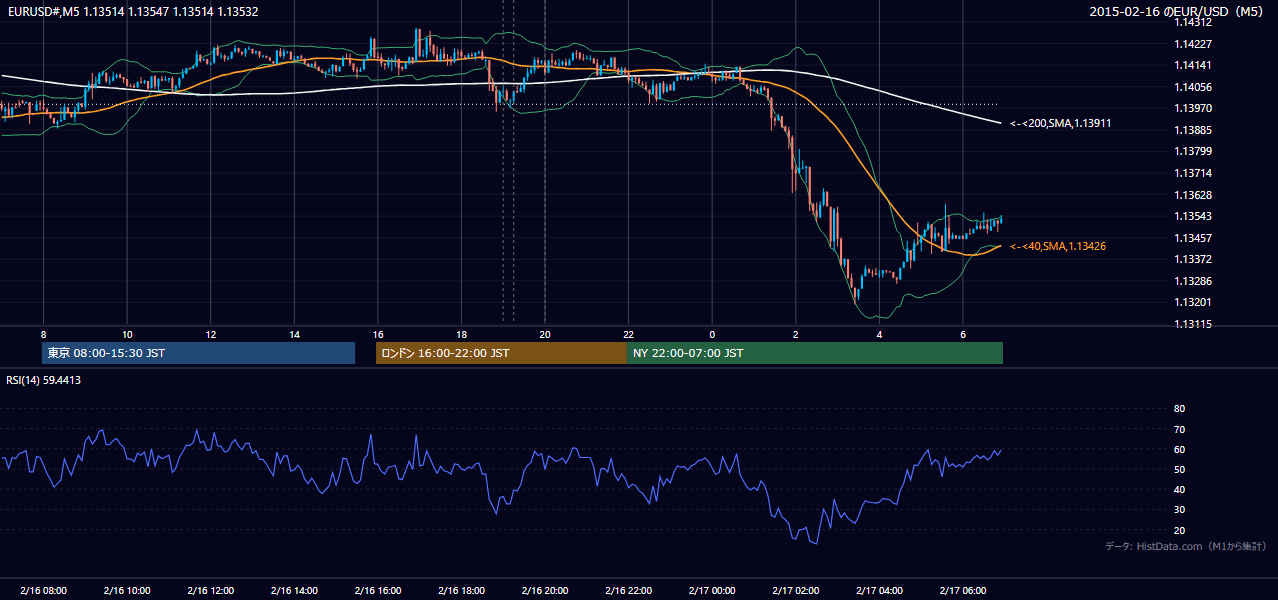This screenshot has height=600, width=1278.
Task: Click hour label 22 under the price chart
Action: point(628,334)
